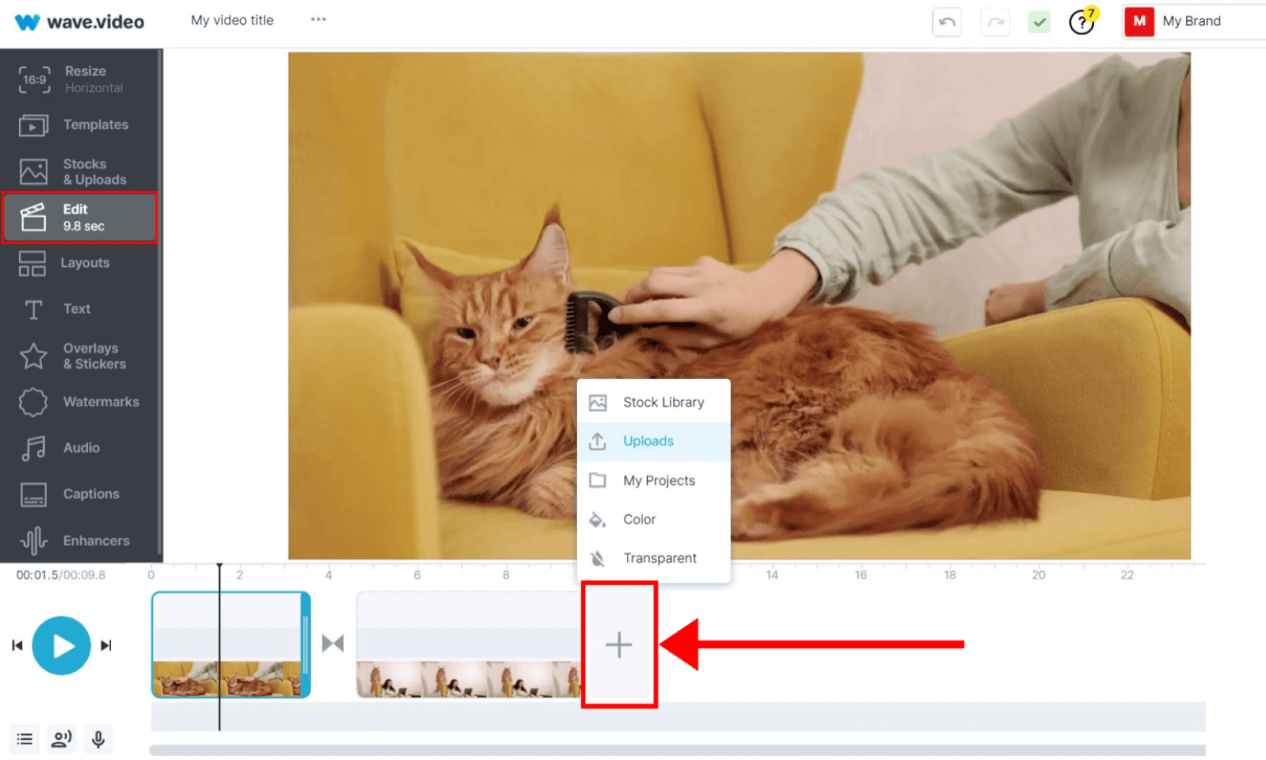Expand the My Brand dropdown
Viewport: 1266px width, 760px height.
click(1192, 21)
